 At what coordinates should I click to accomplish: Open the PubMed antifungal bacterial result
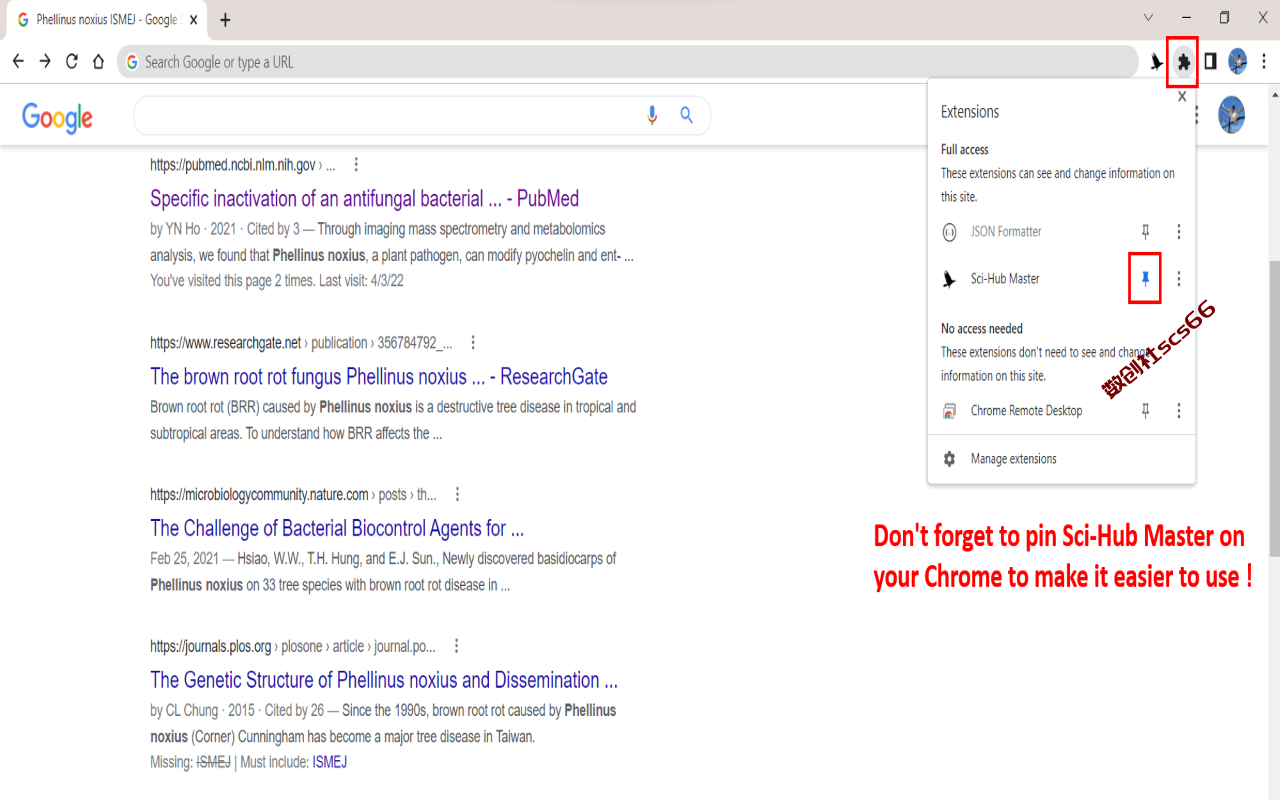coord(364,198)
